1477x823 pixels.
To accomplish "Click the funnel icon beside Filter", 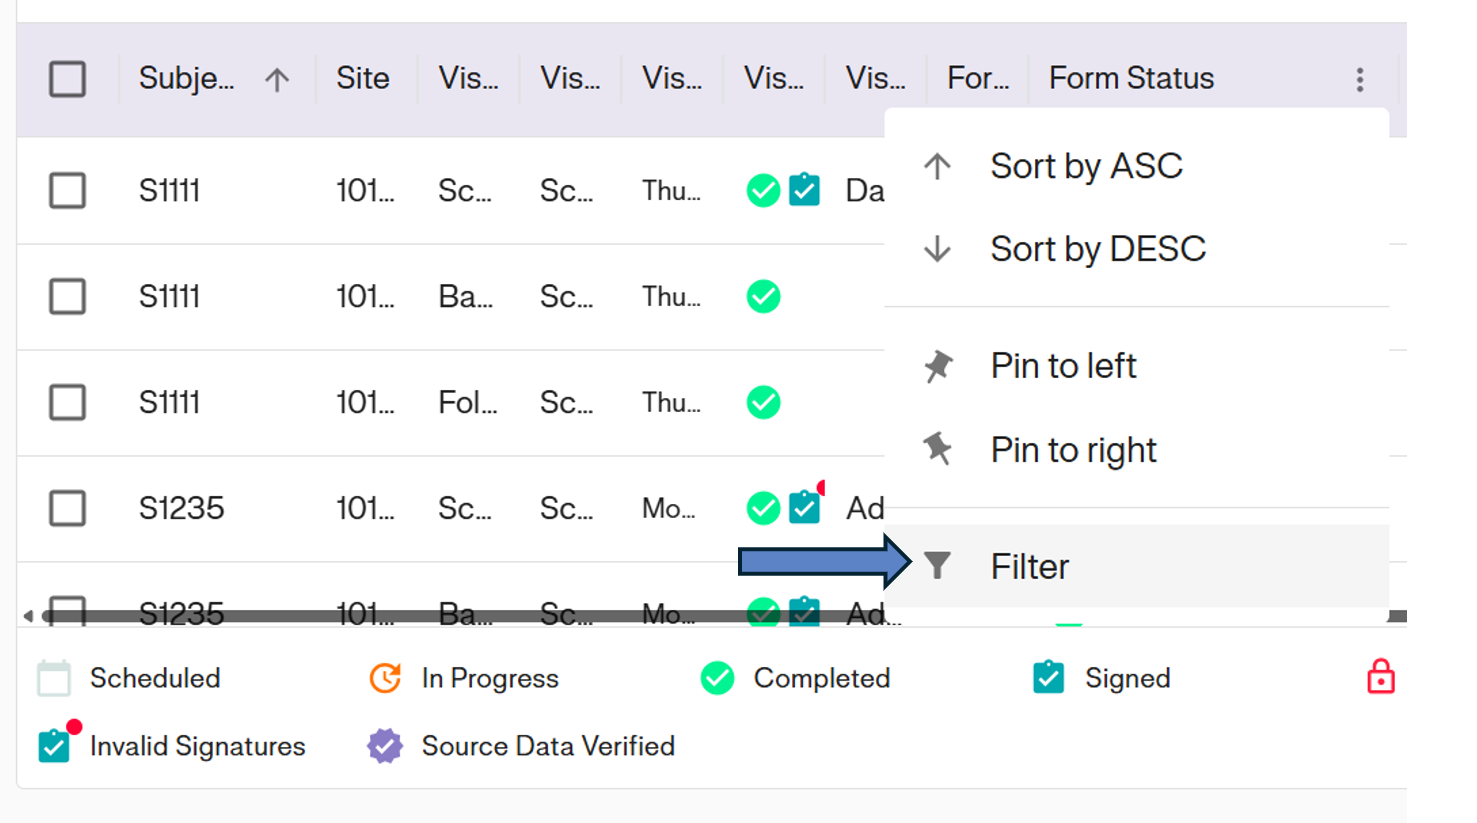I will pyautogui.click(x=938, y=565).
